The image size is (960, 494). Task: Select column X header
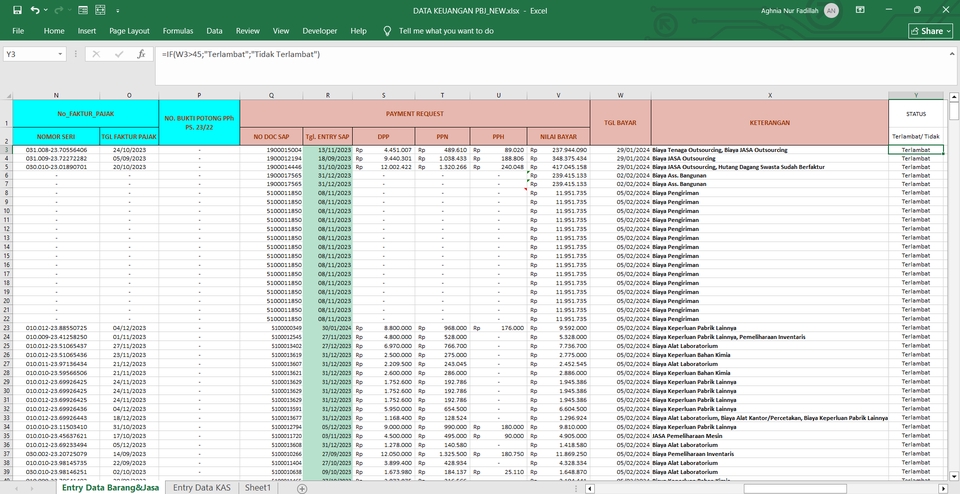click(x=770, y=95)
